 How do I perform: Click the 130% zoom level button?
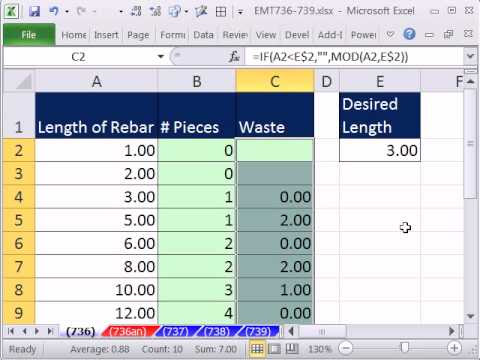[319, 349]
